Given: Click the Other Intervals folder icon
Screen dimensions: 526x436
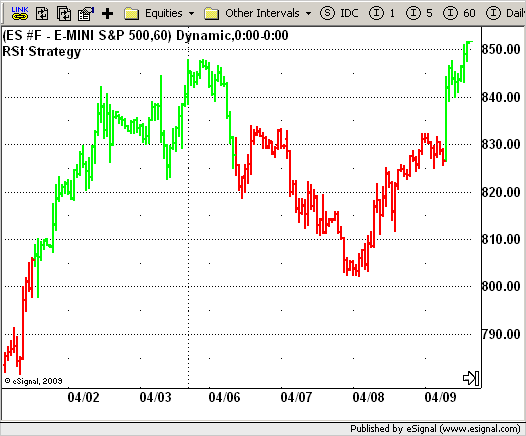Looking at the screenshot, I should (x=212, y=14).
